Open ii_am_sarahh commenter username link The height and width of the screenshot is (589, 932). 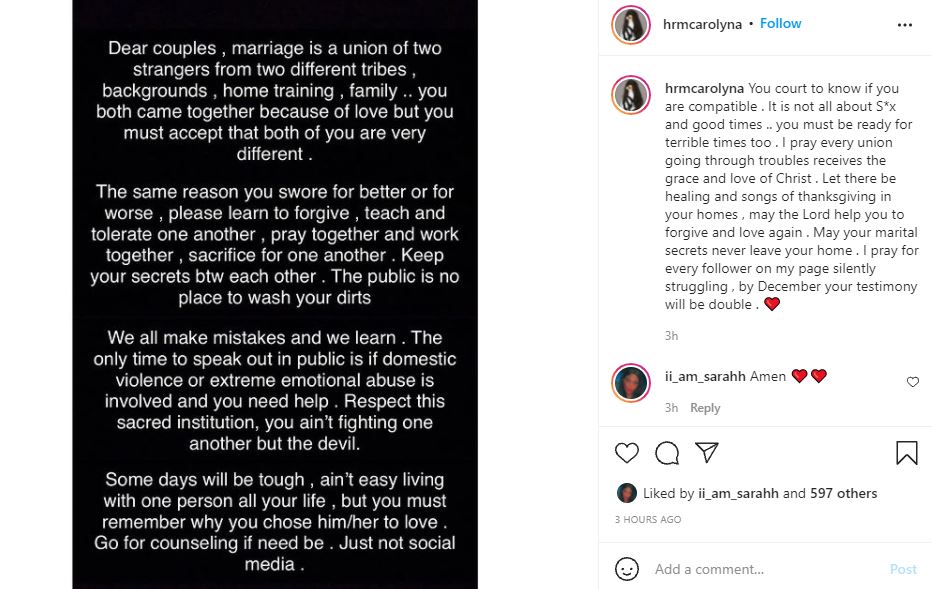pyautogui.click(x=705, y=376)
